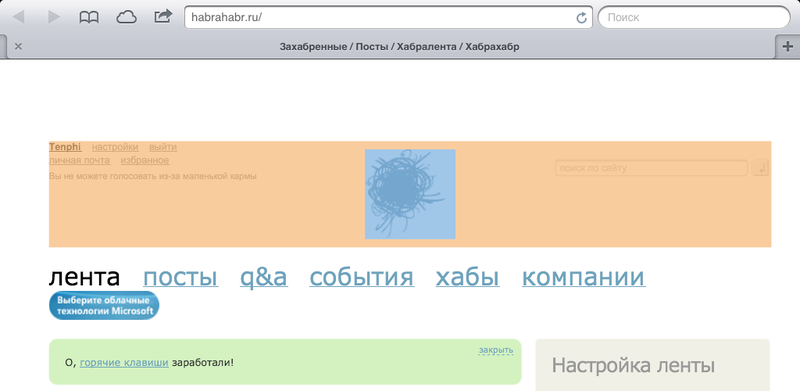Go back with the Safari back arrow
The width and height of the screenshot is (800, 391).
(18, 17)
